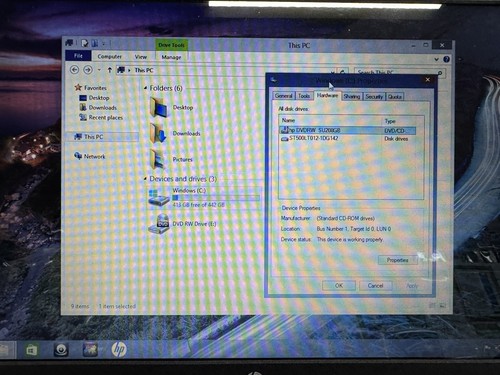The image size is (500, 375).
Task: Switch to Security tab in Properties
Action: (x=374, y=97)
